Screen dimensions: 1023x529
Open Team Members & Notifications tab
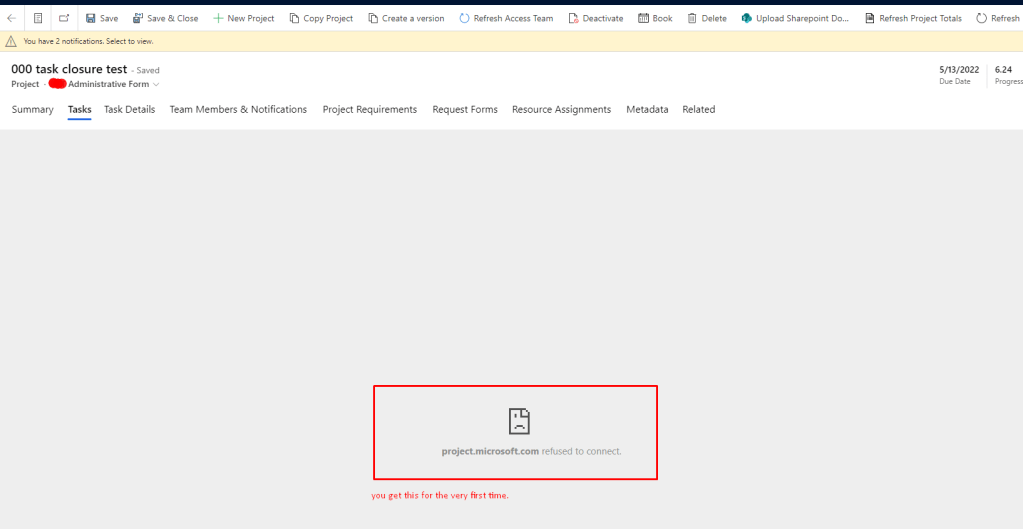[238, 110]
